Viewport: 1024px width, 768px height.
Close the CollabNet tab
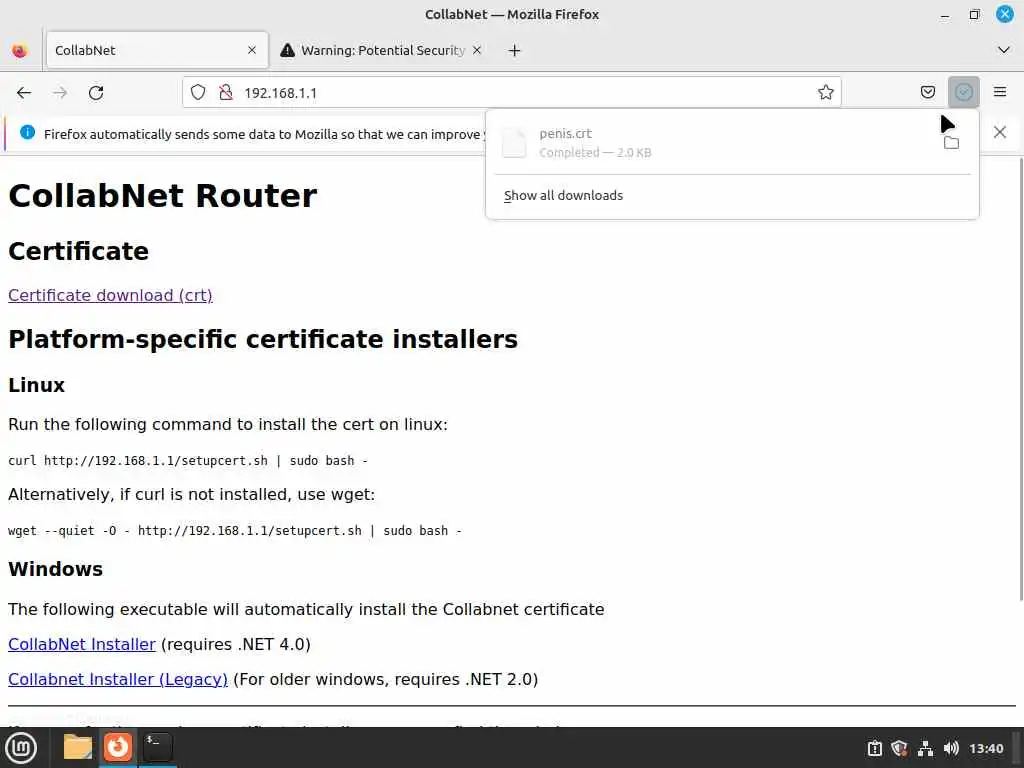coord(252,50)
